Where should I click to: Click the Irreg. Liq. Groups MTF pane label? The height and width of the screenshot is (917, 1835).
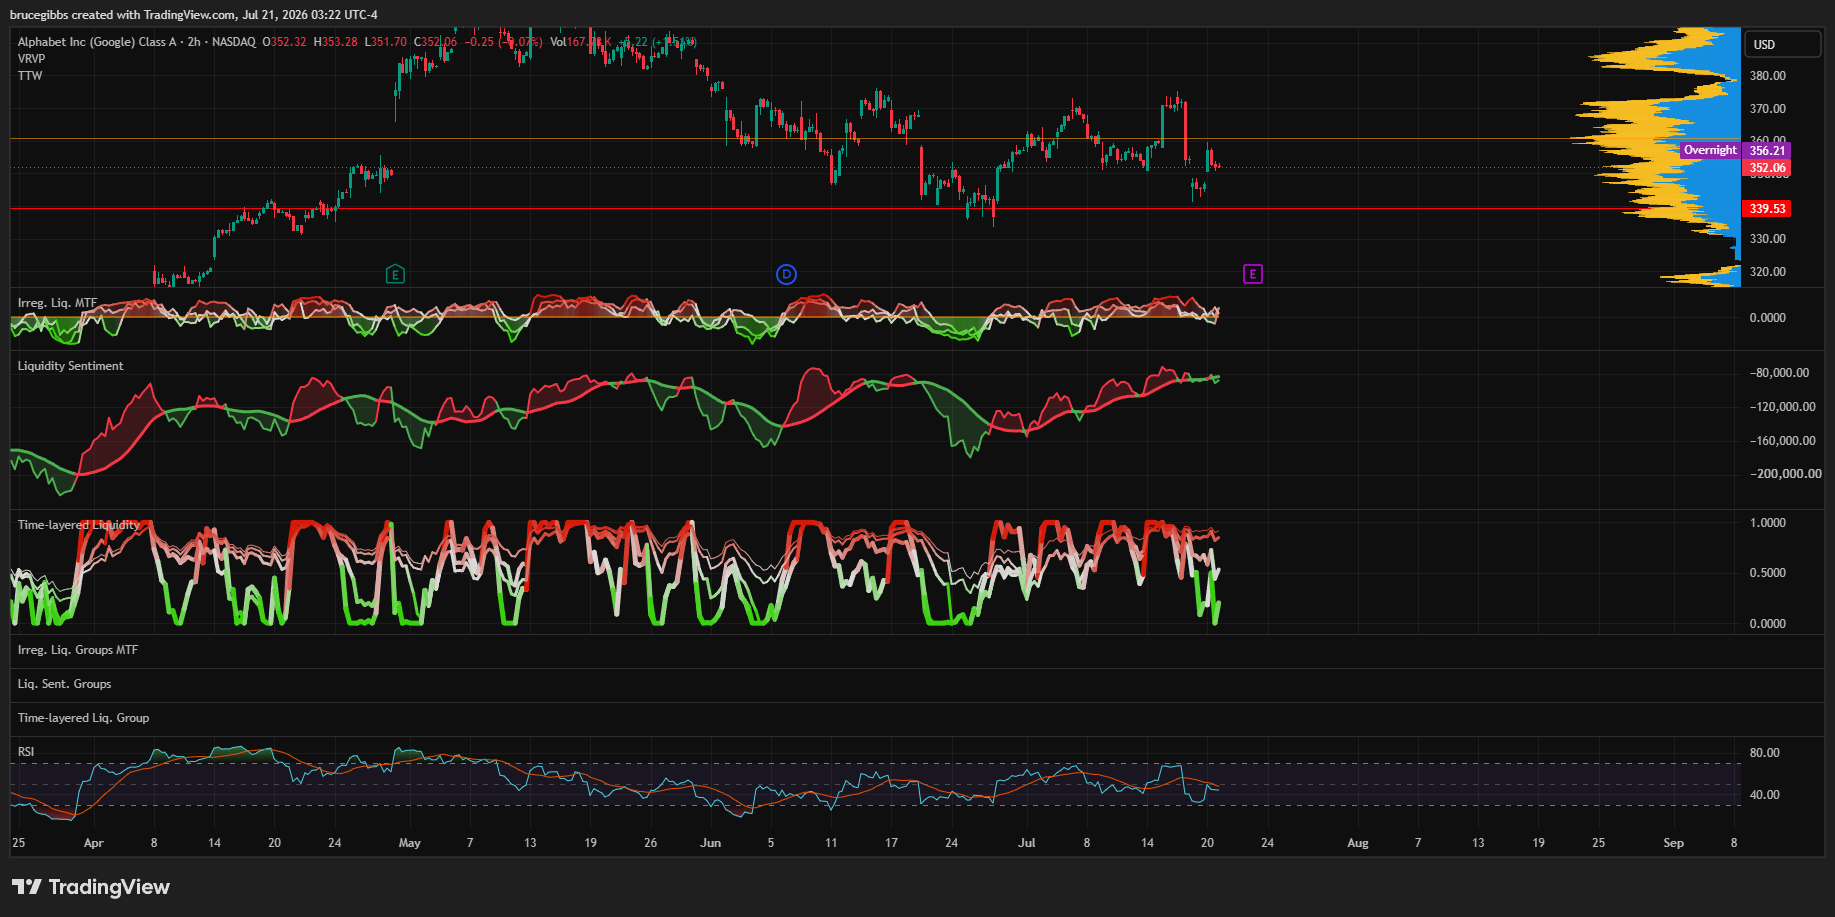click(x=78, y=650)
